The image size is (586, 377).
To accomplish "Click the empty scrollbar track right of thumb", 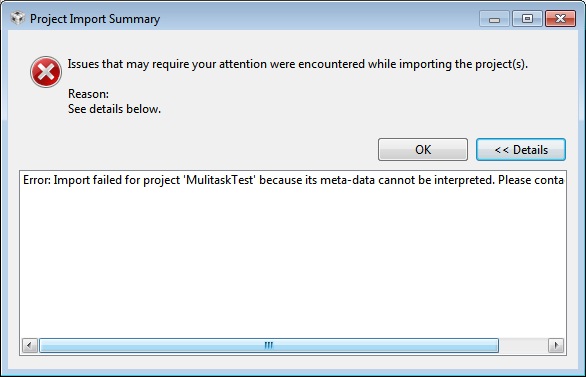I will [x=523, y=345].
